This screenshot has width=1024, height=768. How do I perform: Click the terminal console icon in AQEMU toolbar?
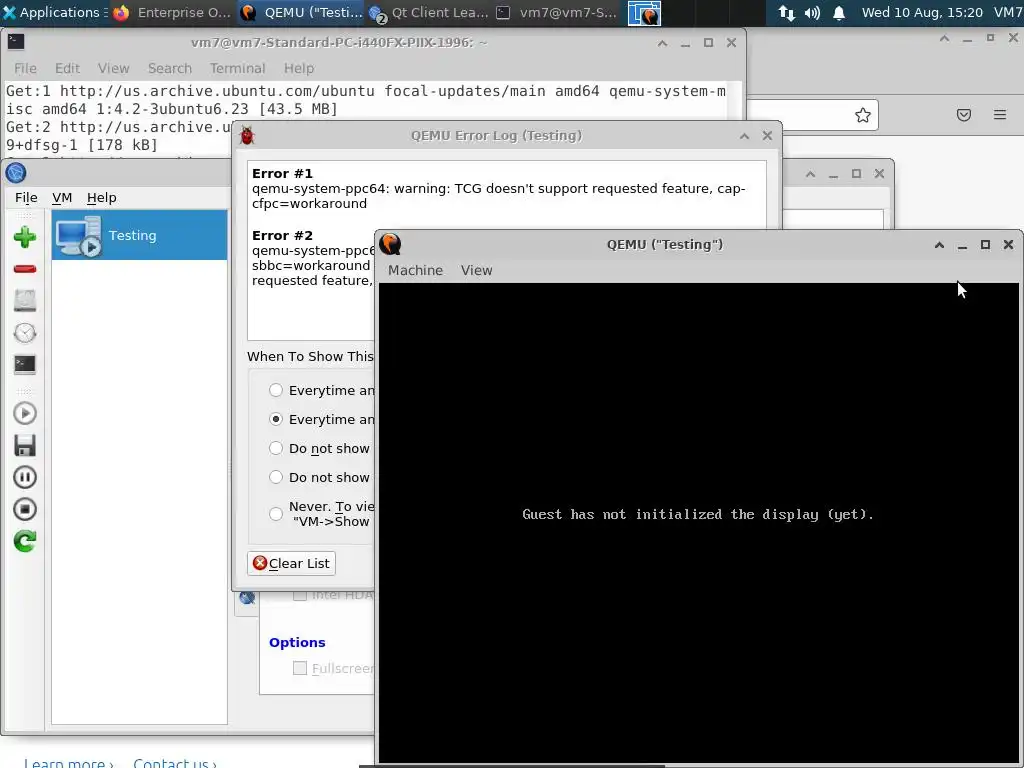(x=25, y=364)
